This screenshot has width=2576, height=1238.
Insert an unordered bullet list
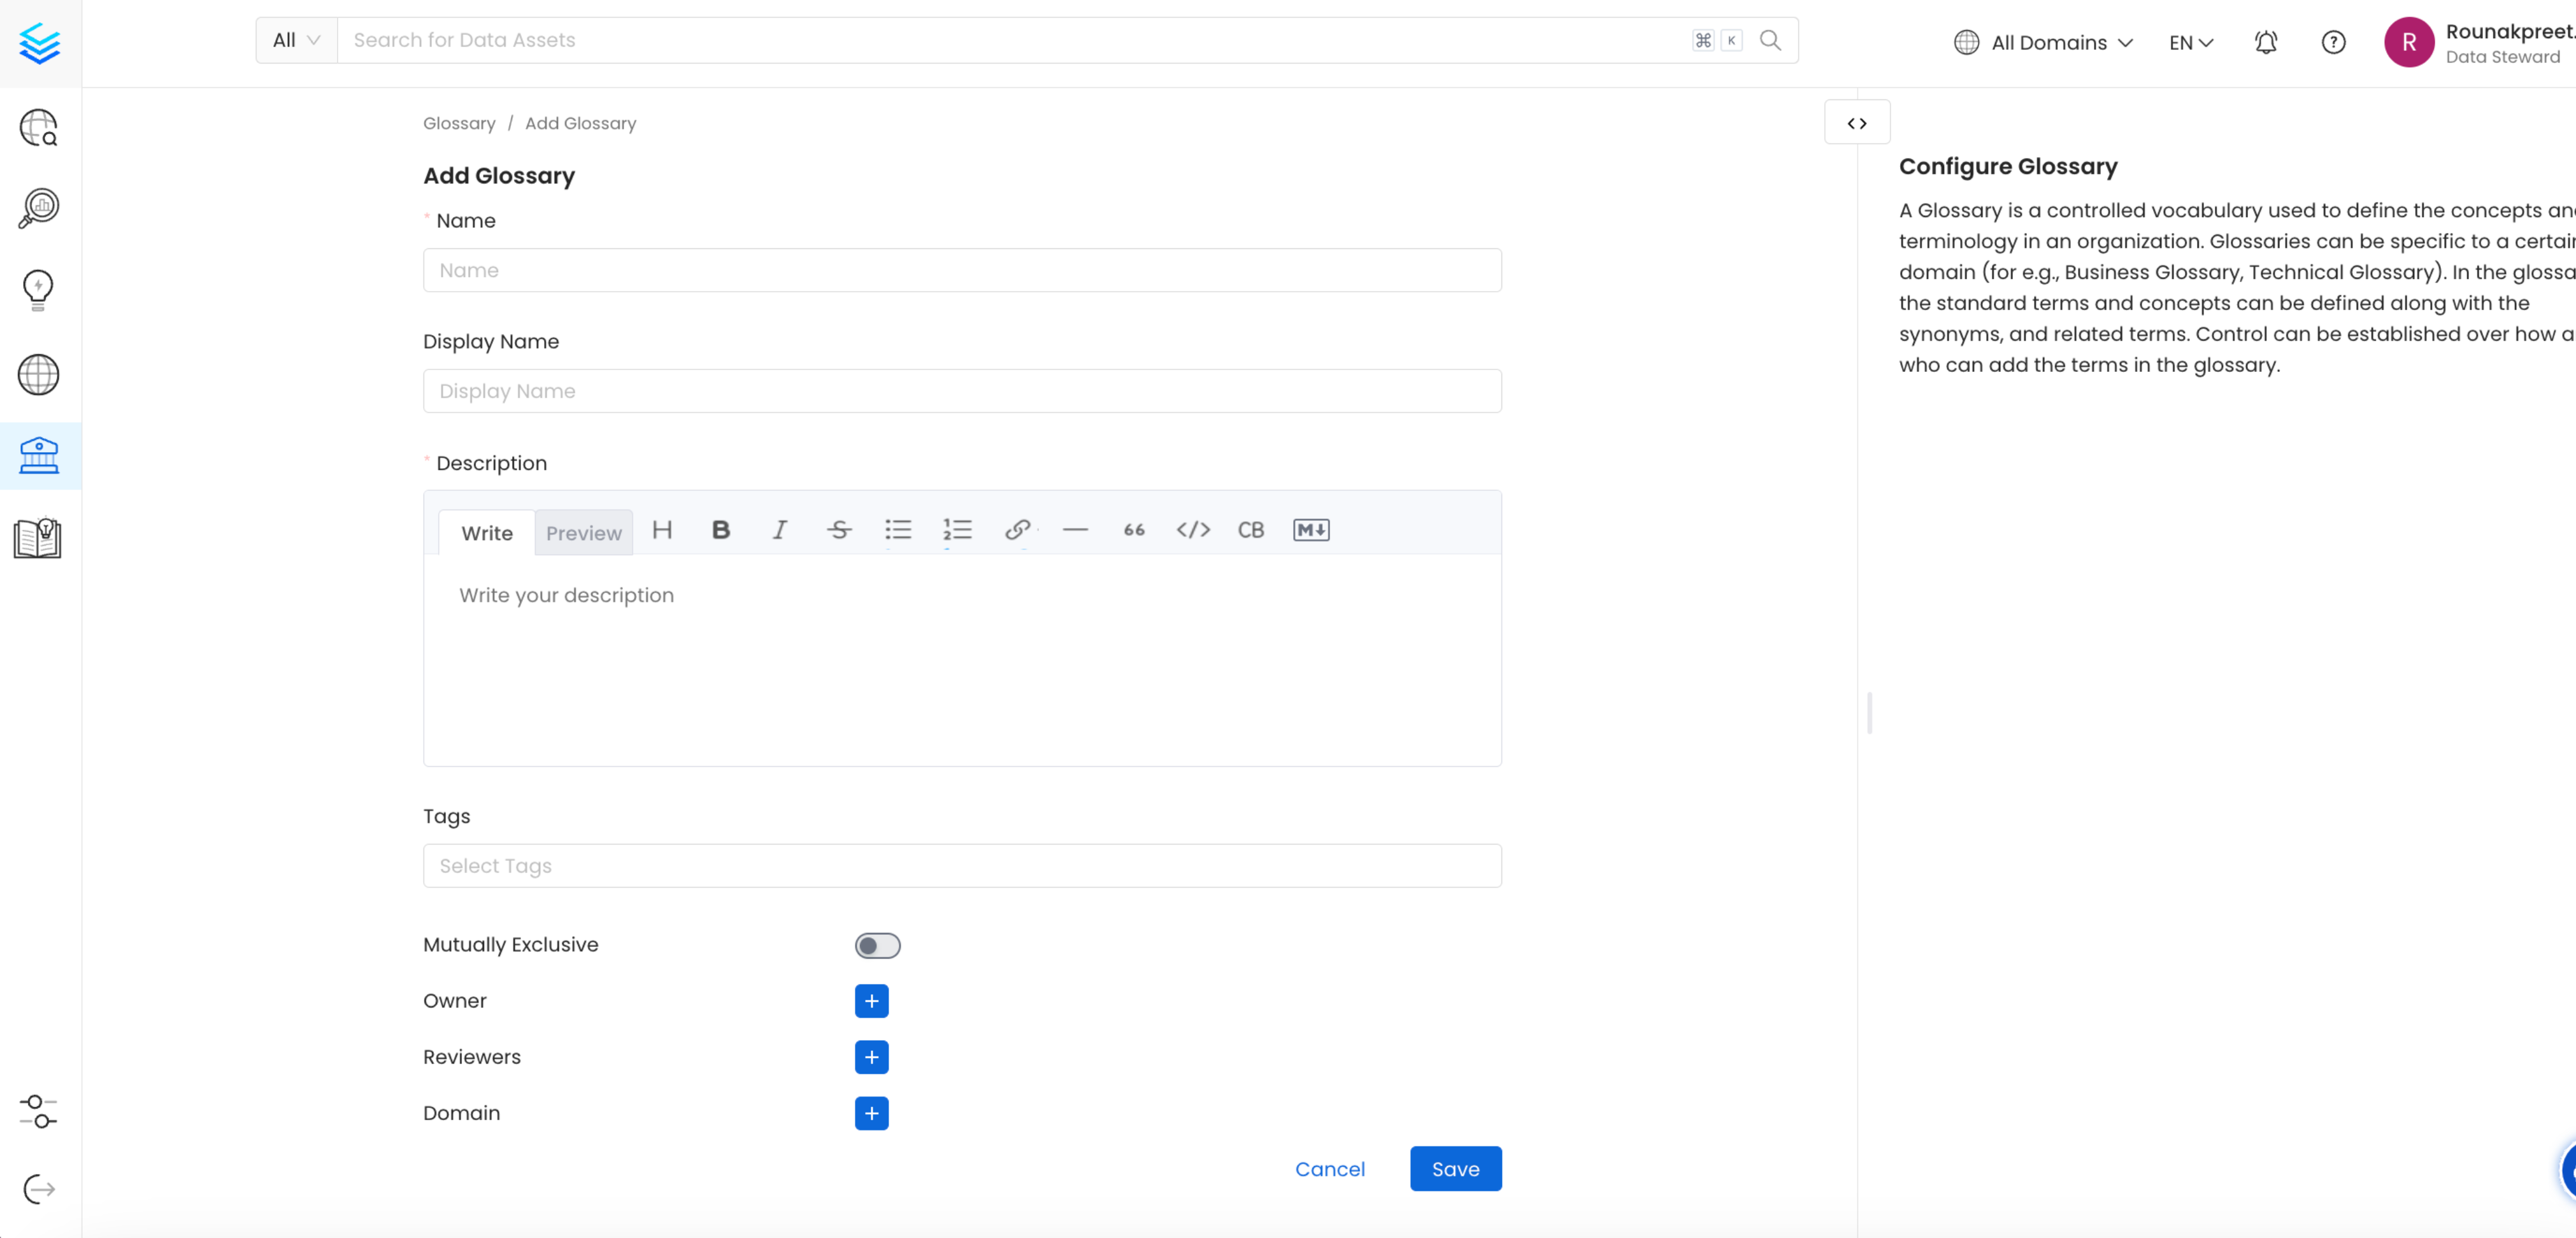(x=898, y=530)
